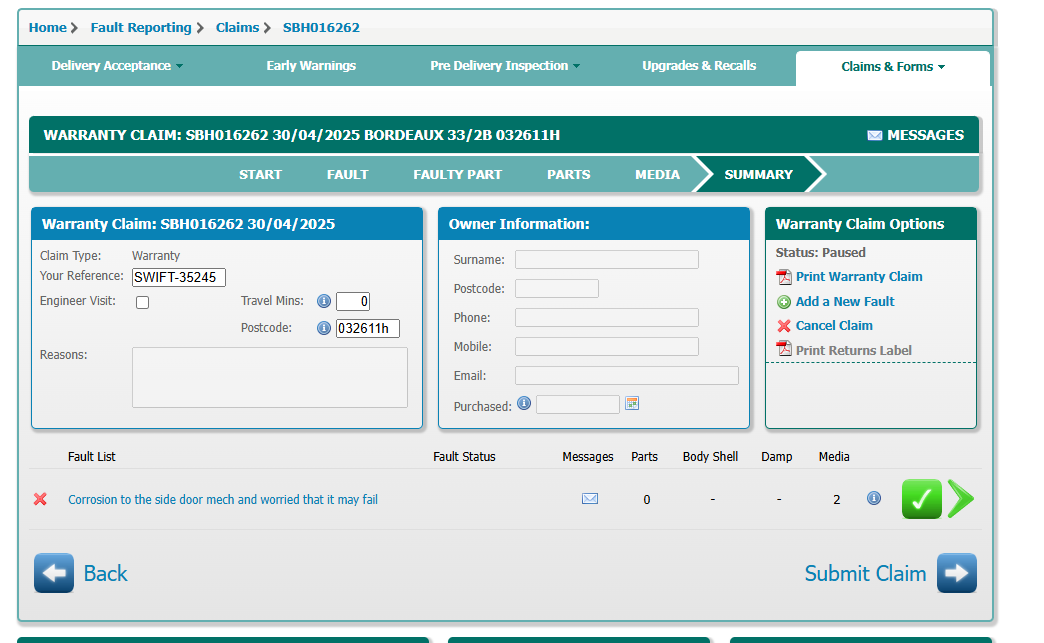Click the info icon in fault row
Screen dimensions: 1044x643
click(x=874, y=498)
